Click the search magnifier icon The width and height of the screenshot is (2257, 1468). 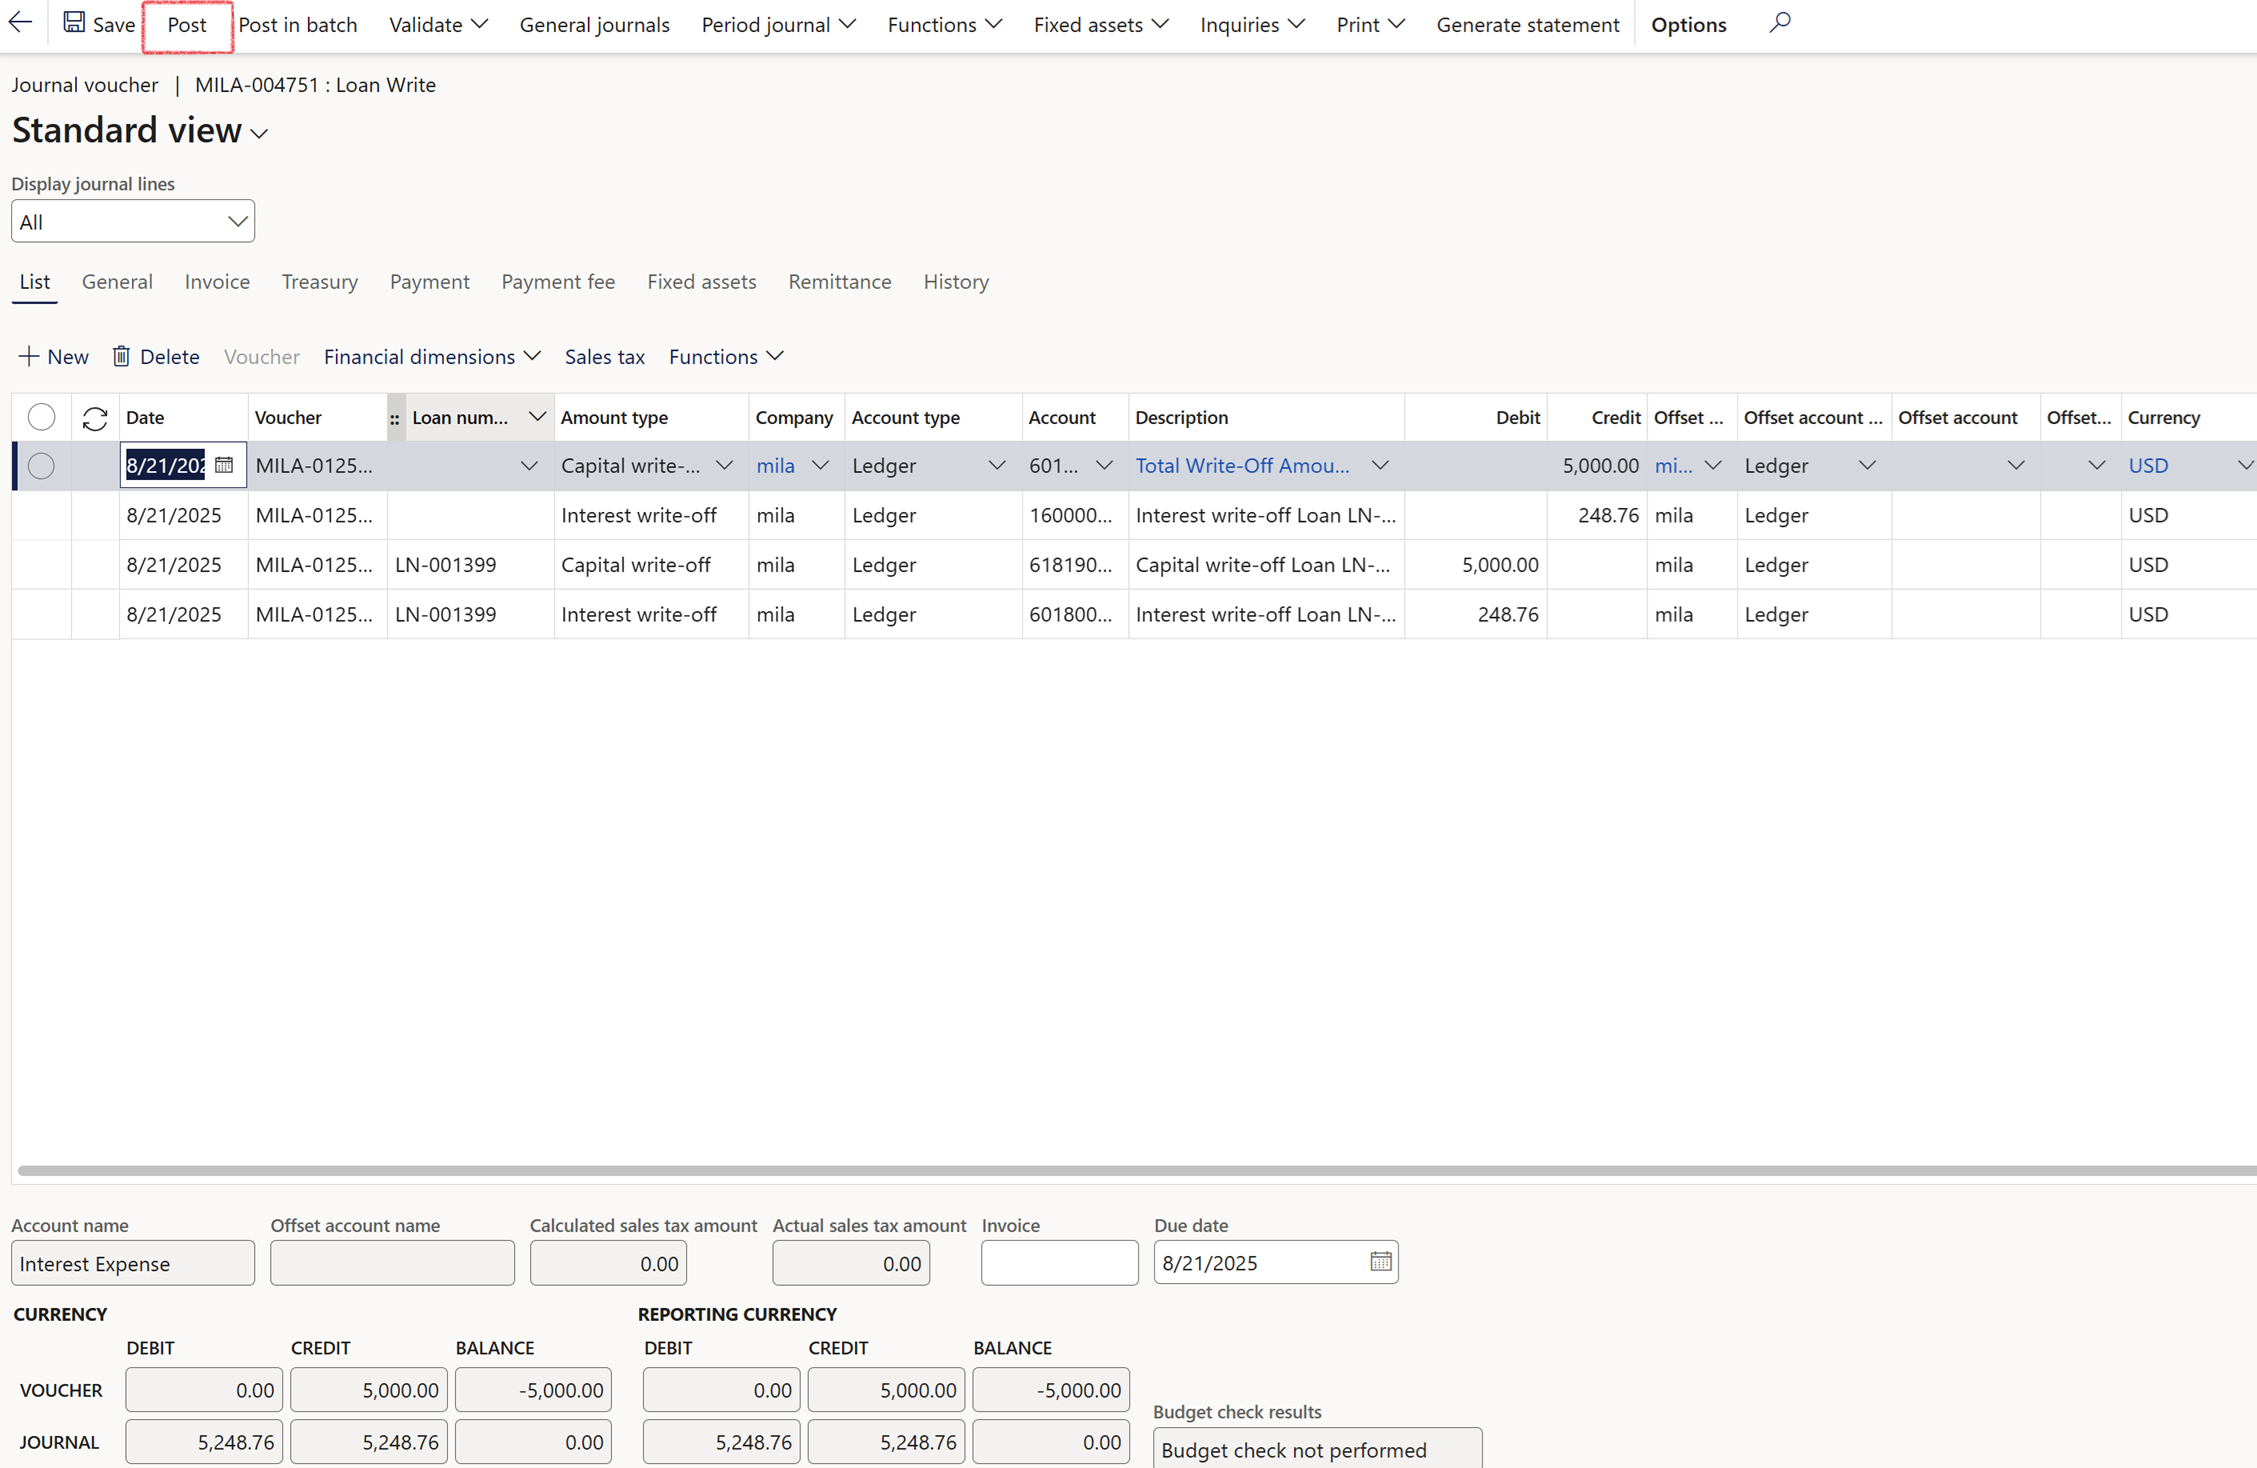pyautogui.click(x=1779, y=23)
